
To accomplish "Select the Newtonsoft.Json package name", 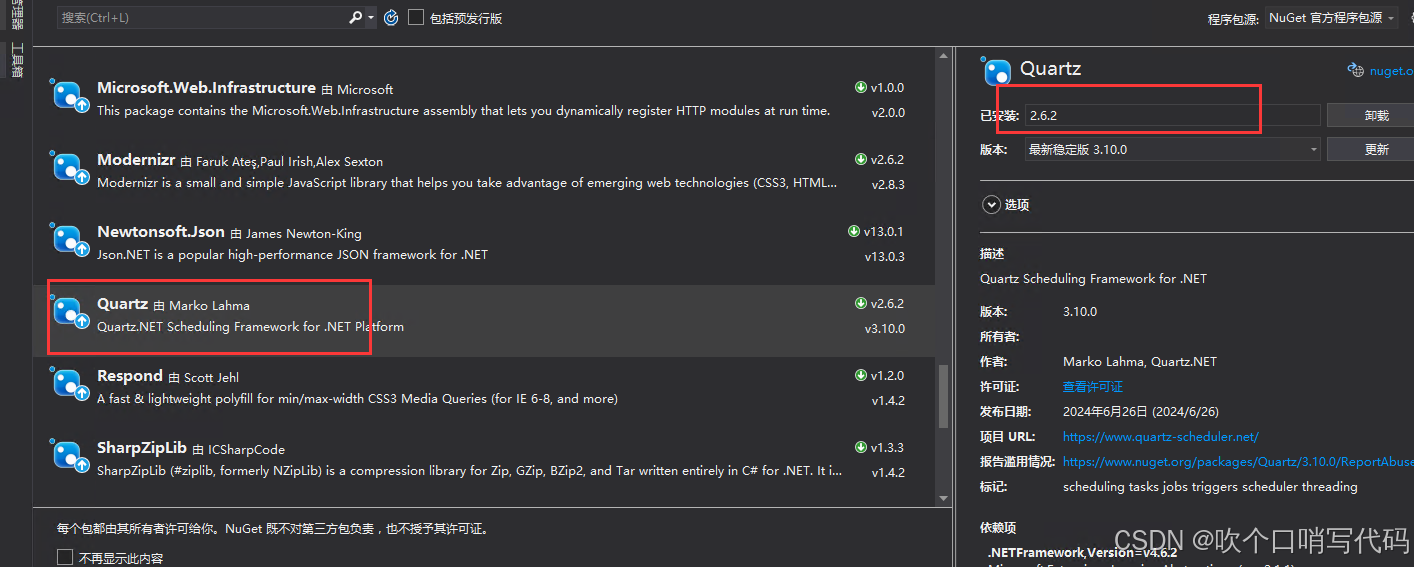I will point(161,232).
